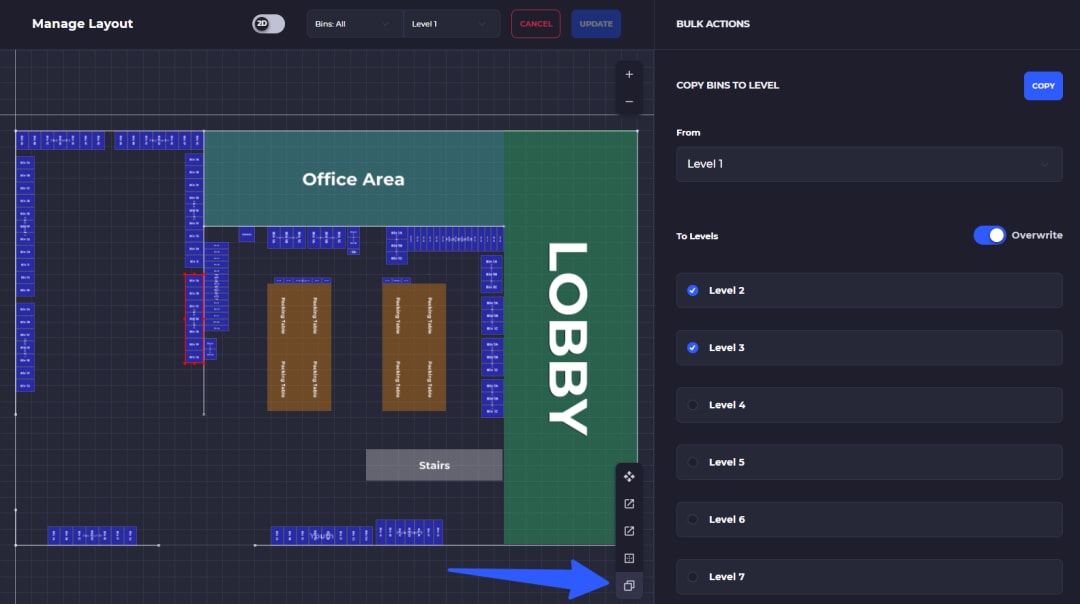This screenshot has height=604, width=1080.
Task: Check the Level 5 checkbox
Action: point(692,462)
